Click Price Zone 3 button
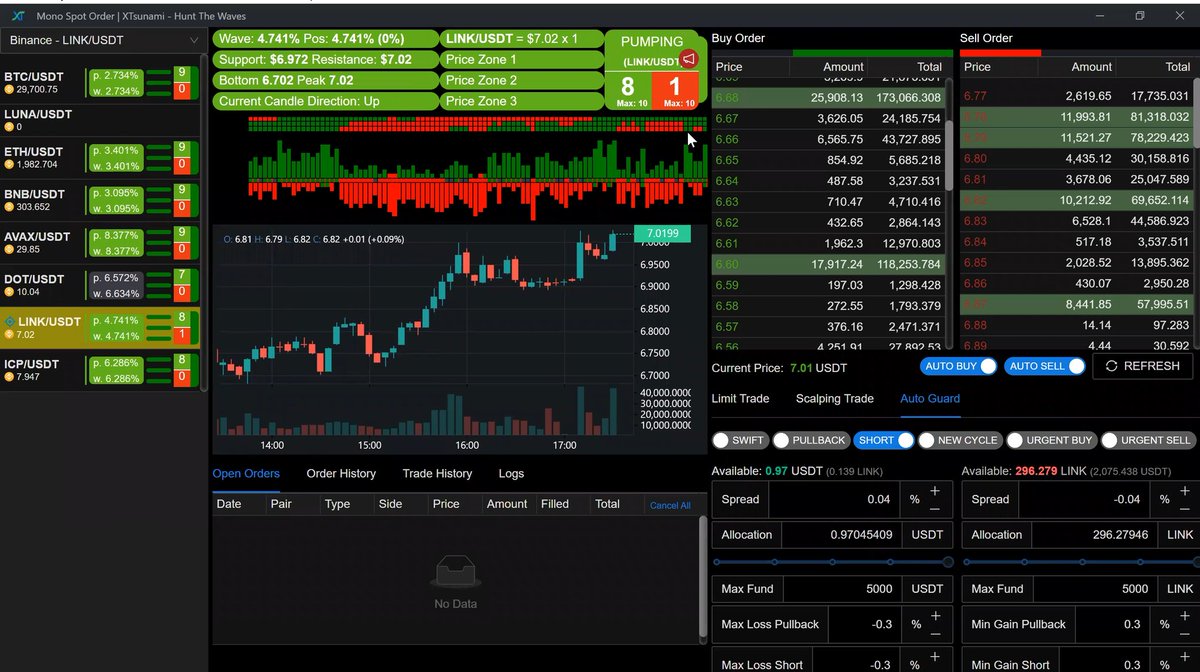 point(521,101)
